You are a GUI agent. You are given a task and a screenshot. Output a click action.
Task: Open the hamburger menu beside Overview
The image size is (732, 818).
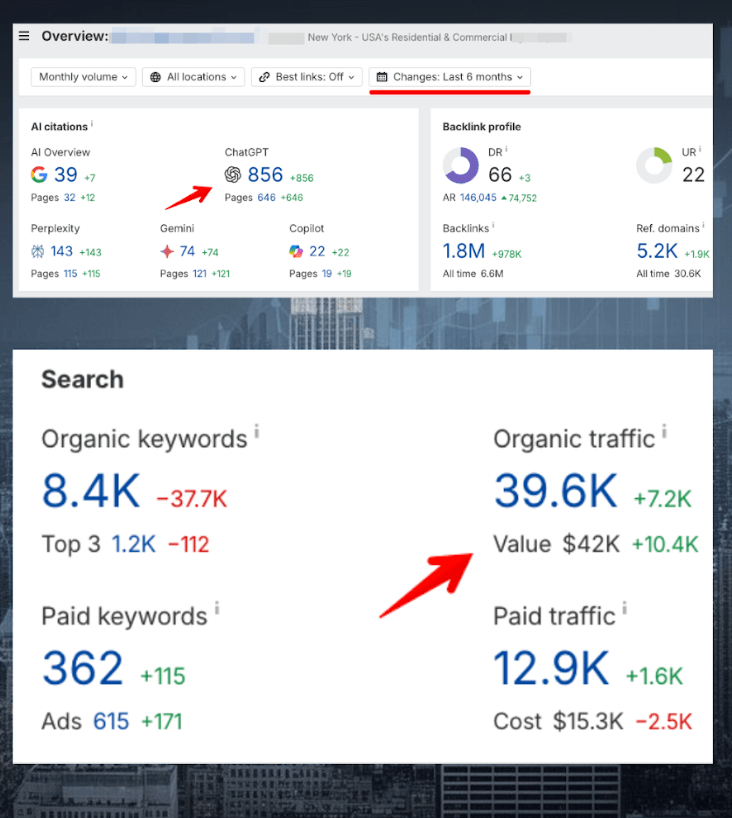(25, 36)
